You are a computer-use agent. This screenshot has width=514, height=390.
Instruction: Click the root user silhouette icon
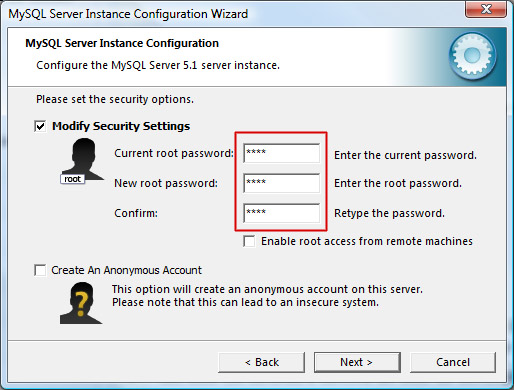click(x=82, y=161)
